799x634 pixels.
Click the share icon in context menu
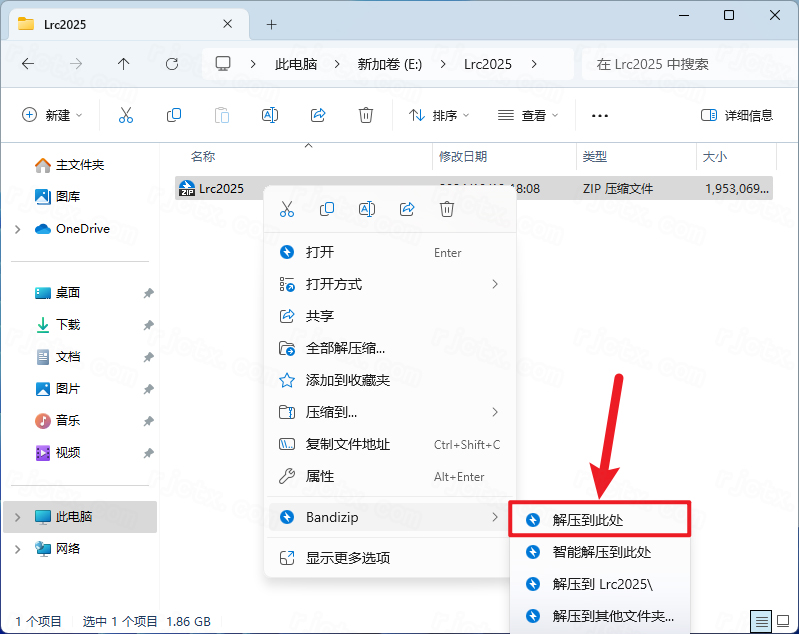tap(407, 209)
